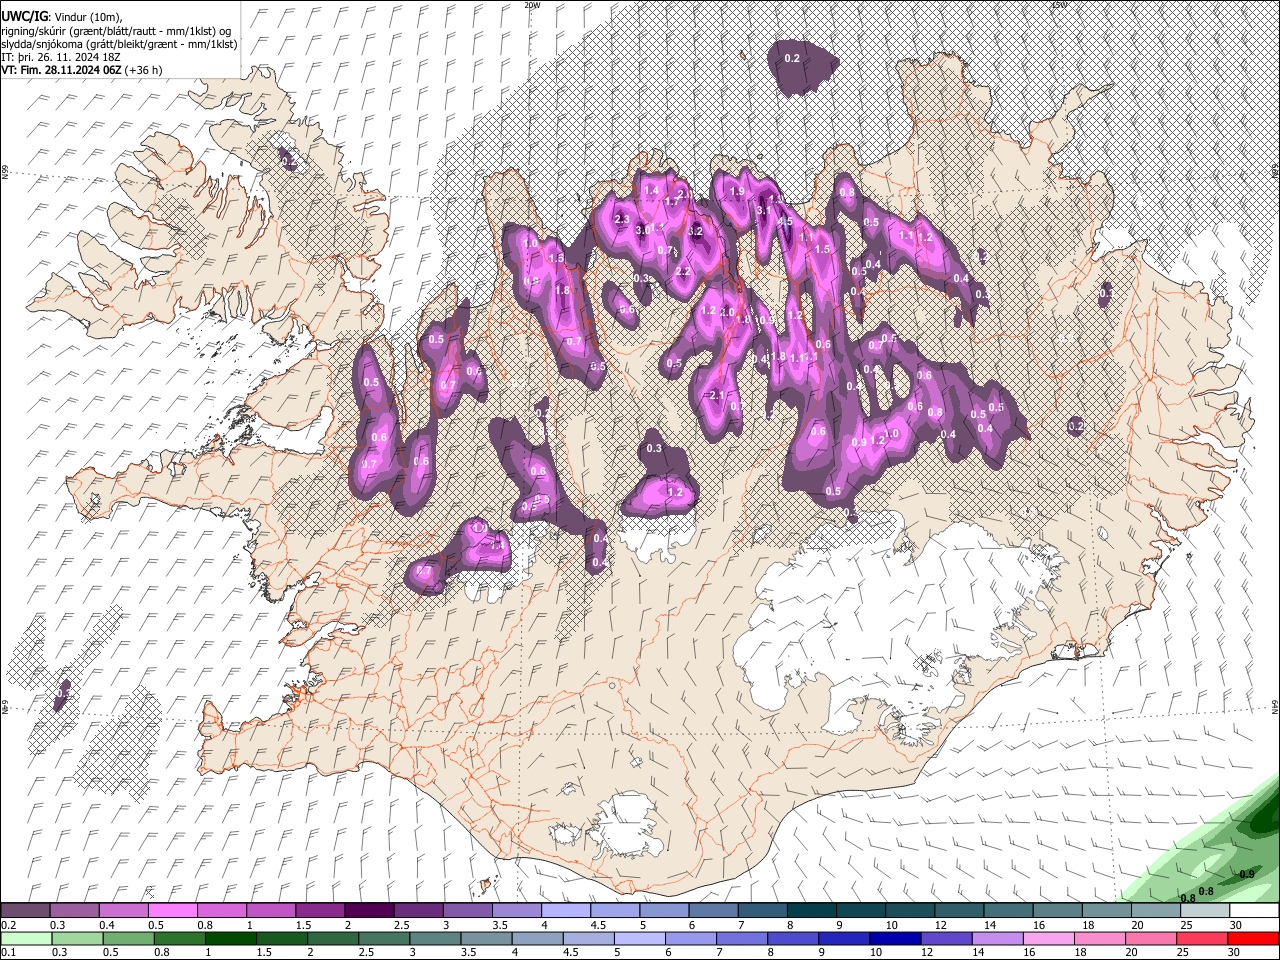Click the darkest purple 0.2 legend swatch
The height and width of the screenshot is (960, 1280).
[x=25, y=911]
